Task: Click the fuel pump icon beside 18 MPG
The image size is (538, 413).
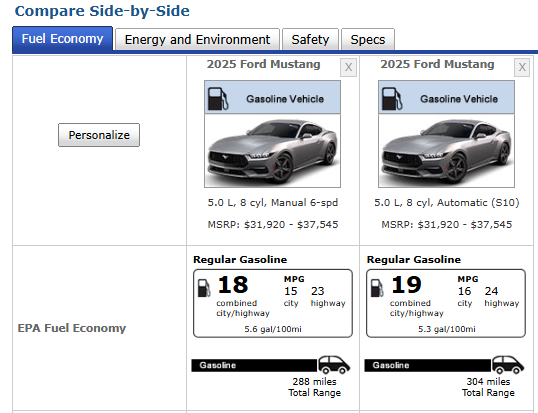Action: click(204, 288)
